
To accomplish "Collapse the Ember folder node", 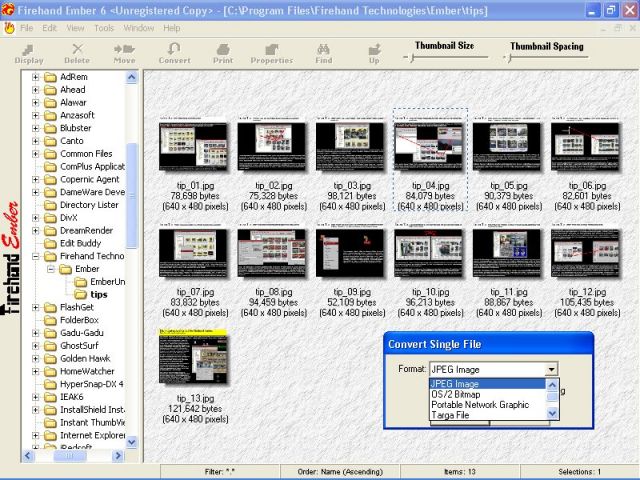I will (51, 269).
